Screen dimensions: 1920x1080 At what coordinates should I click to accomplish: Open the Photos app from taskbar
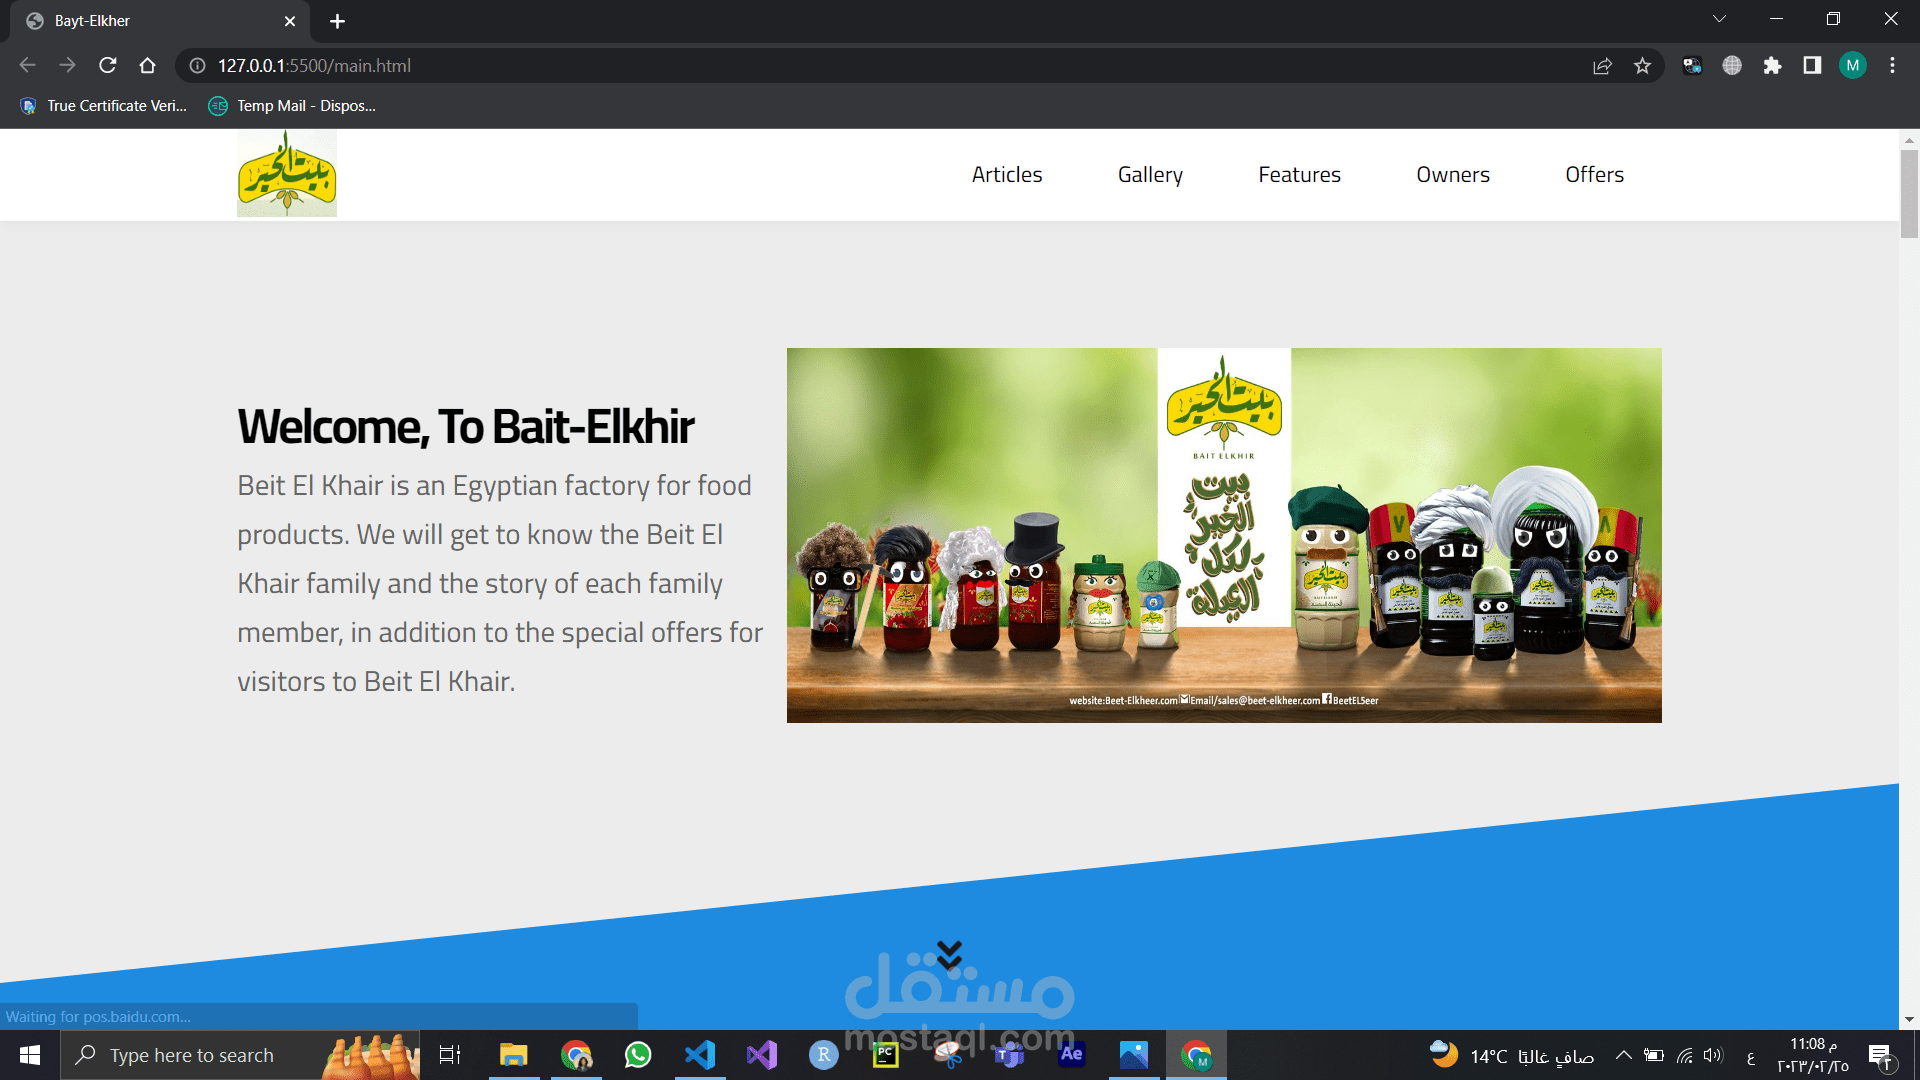click(x=1134, y=1055)
